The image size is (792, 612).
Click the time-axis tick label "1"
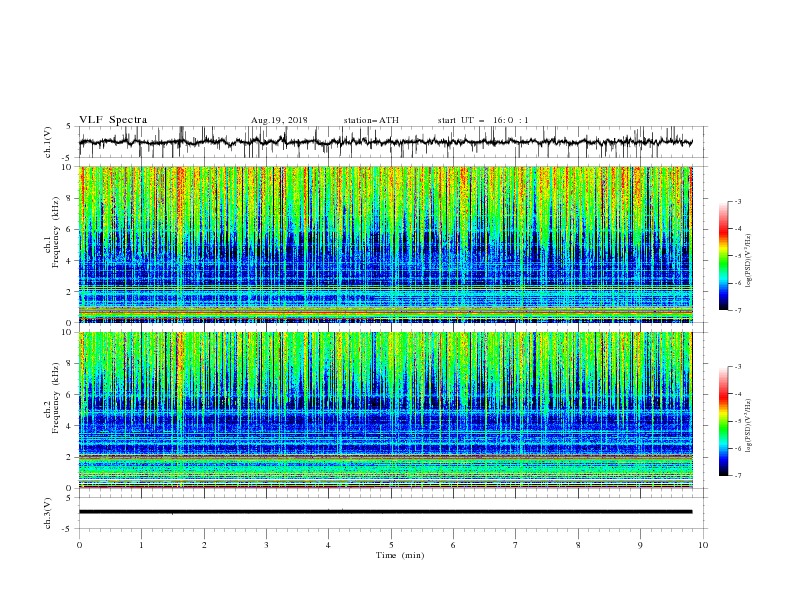coord(141,545)
